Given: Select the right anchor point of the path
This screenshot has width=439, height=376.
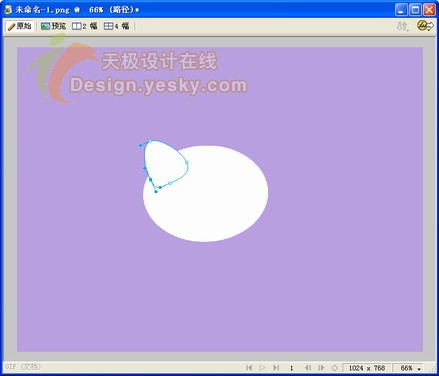Looking at the screenshot, I should [x=186, y=163].
